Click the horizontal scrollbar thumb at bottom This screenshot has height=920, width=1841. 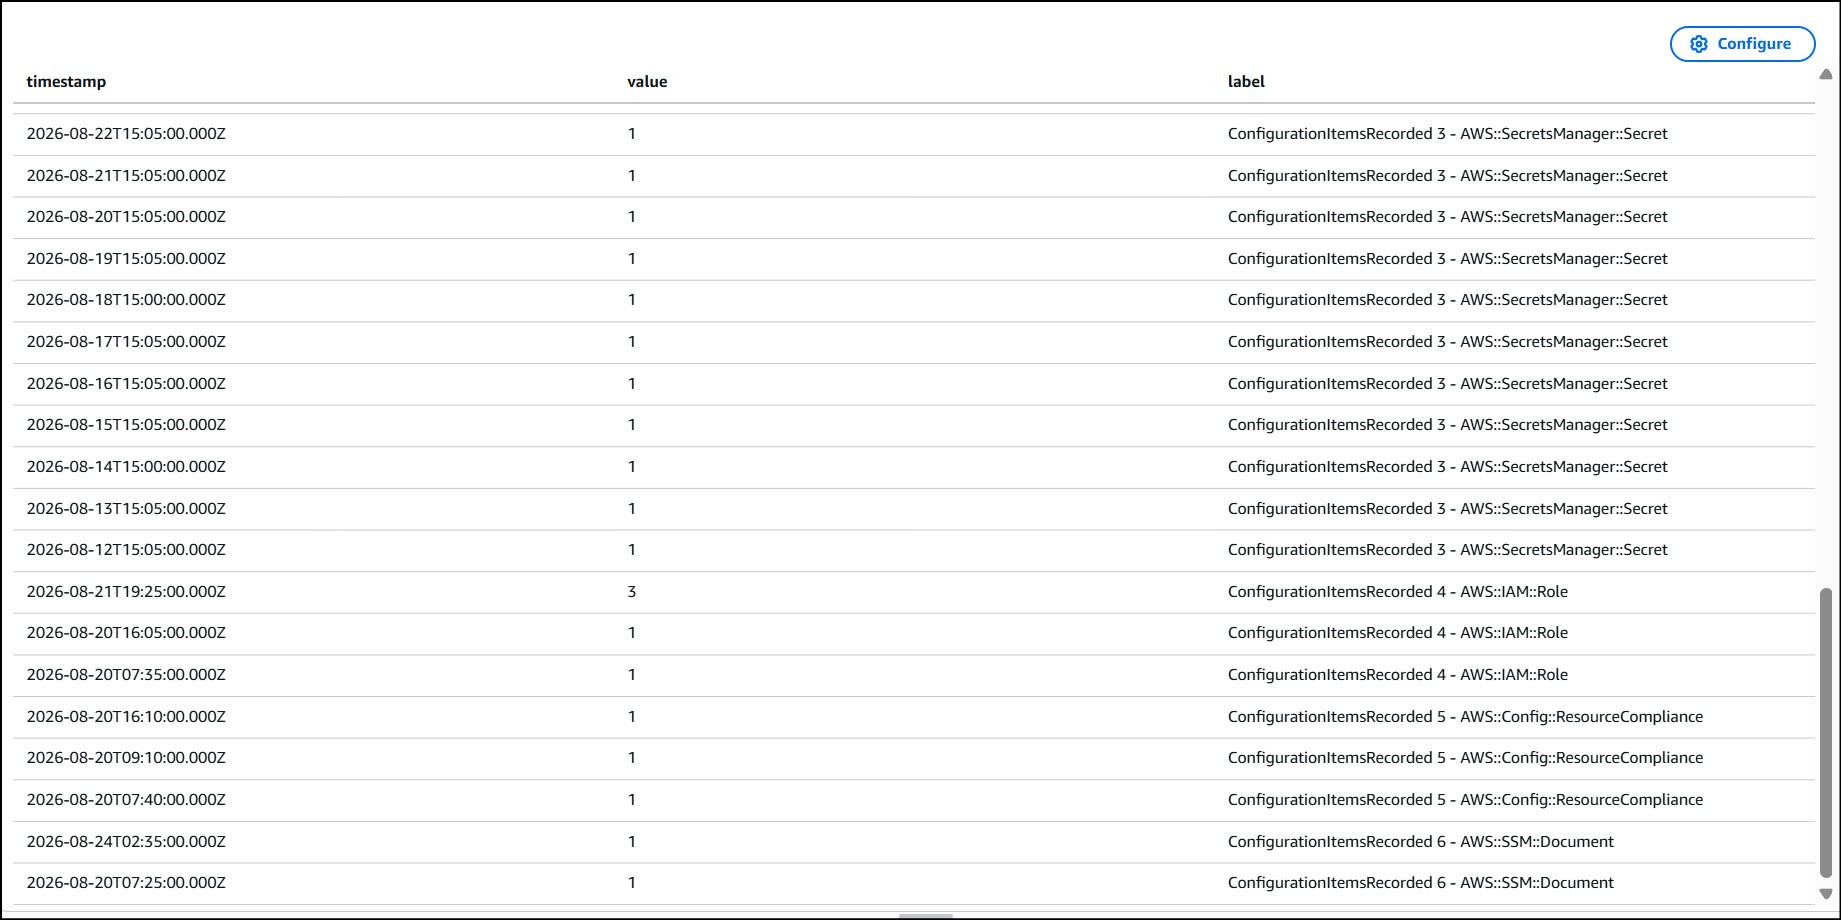(x=926, y=916)
